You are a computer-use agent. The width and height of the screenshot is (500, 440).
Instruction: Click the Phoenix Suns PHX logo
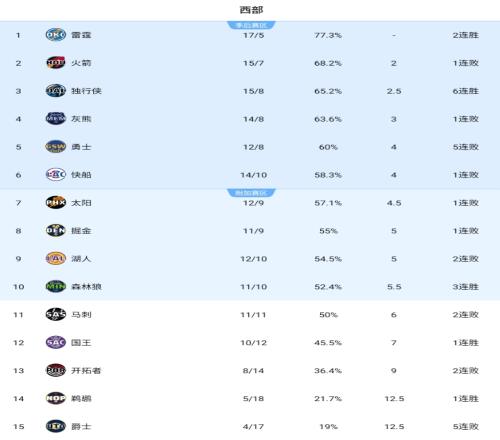tap(56, 203)
